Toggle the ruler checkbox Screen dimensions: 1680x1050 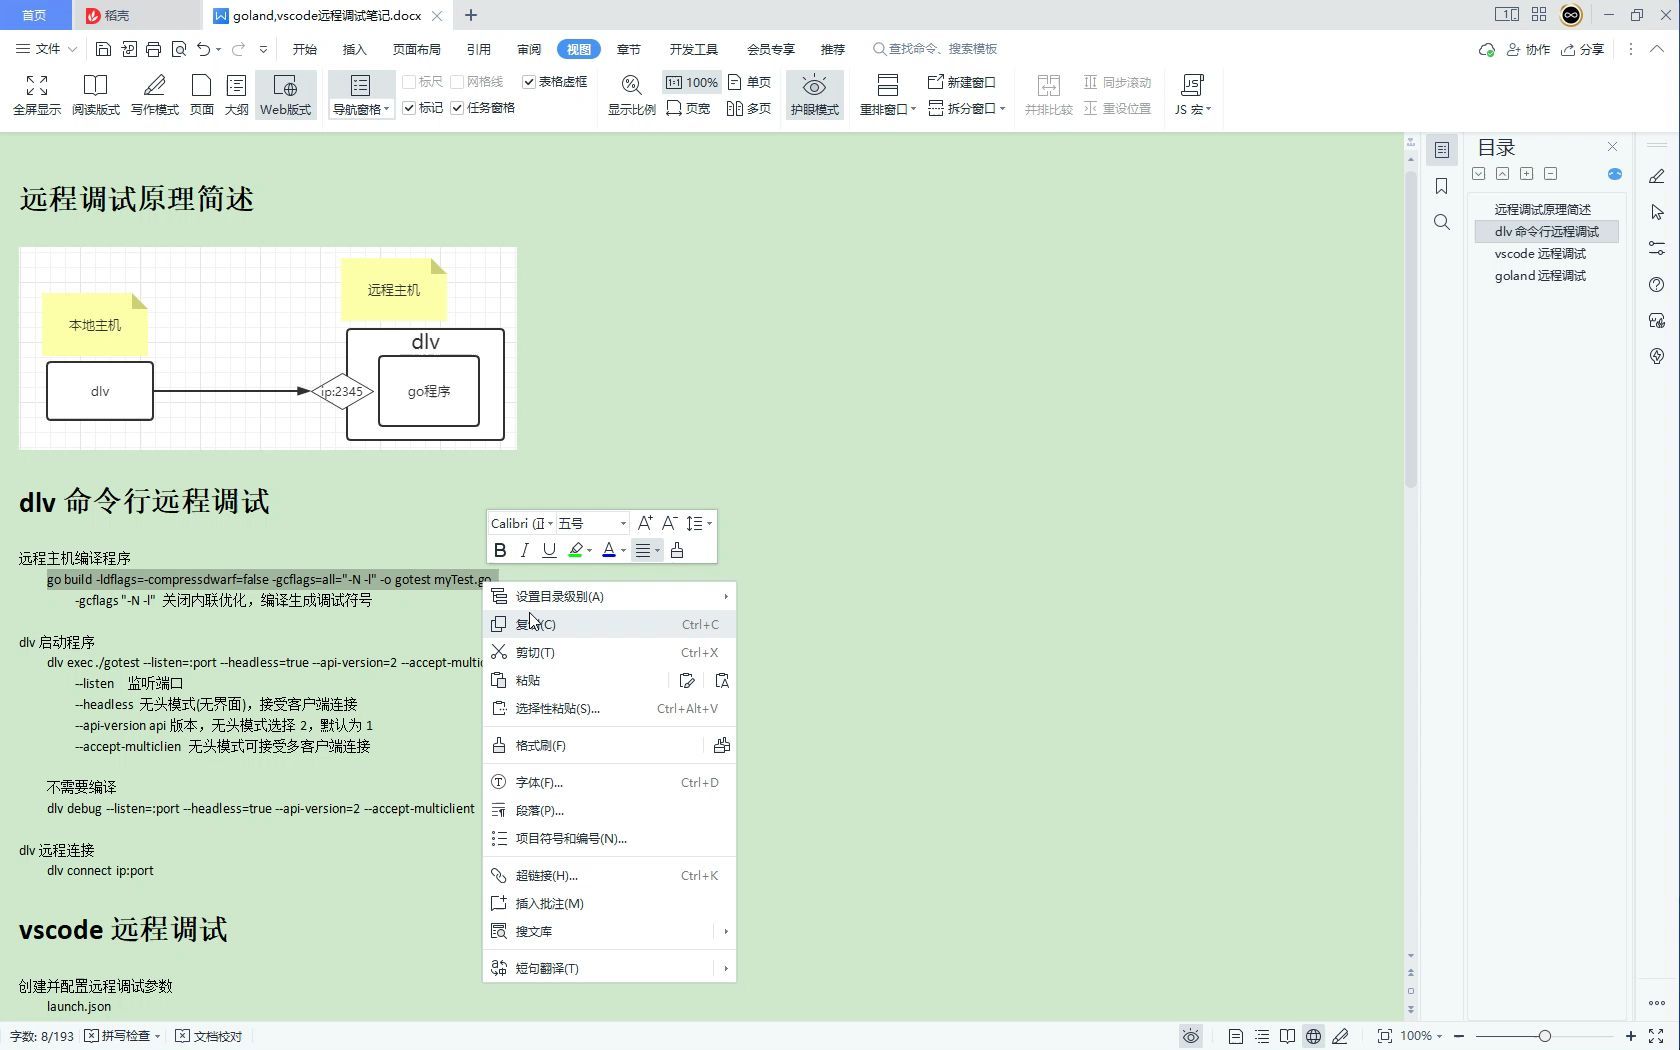coord(409,82)
